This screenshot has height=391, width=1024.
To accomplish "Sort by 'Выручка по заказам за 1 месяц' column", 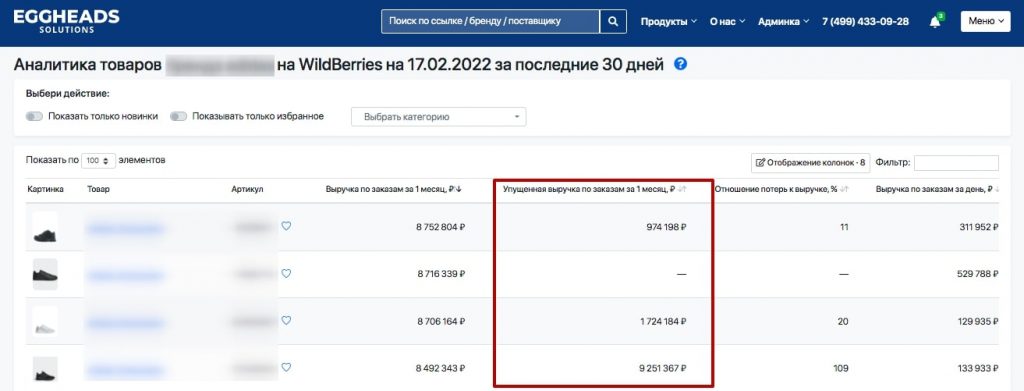I will tap(394, 189).
